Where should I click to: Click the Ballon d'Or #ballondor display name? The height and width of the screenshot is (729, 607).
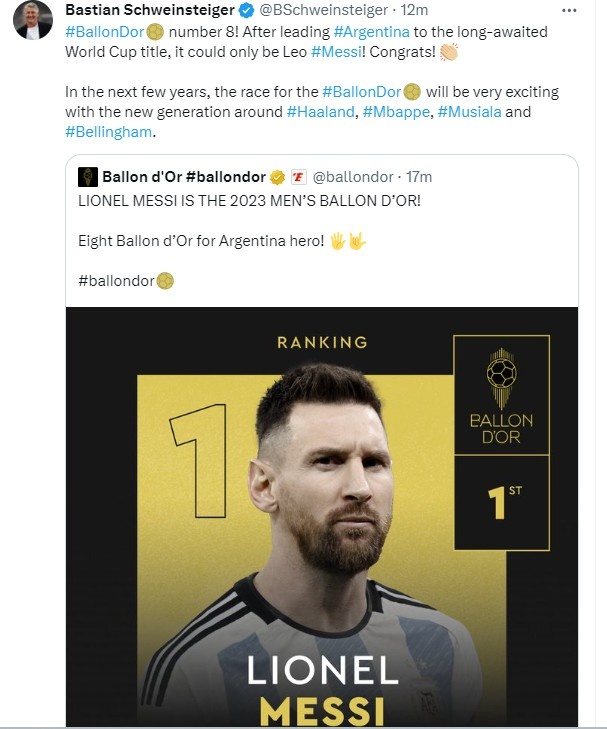click(x=184, y=177)
